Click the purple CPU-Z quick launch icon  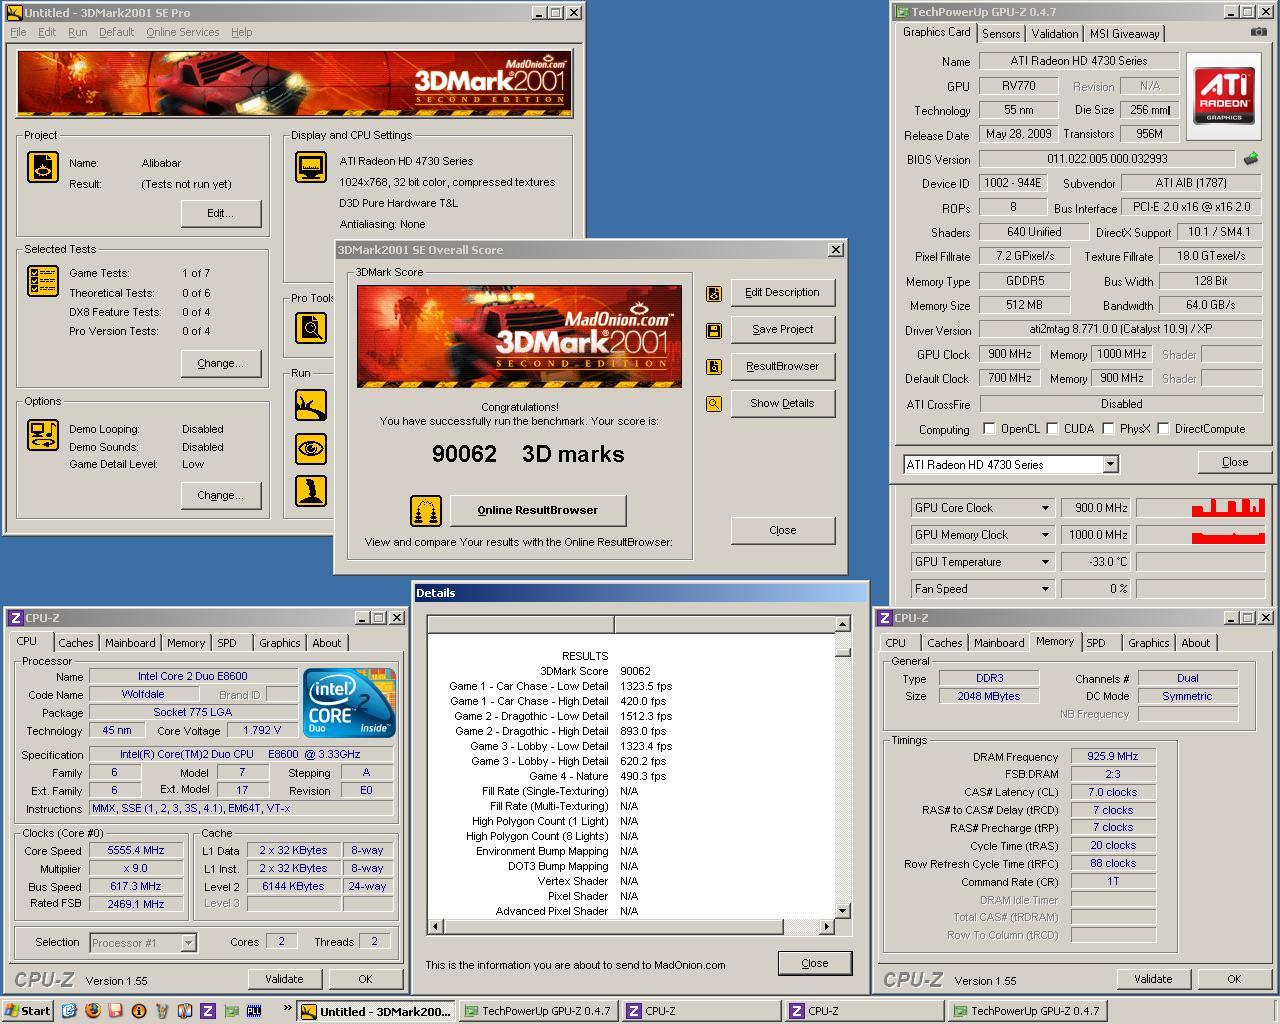click(x=208, y=1011)
